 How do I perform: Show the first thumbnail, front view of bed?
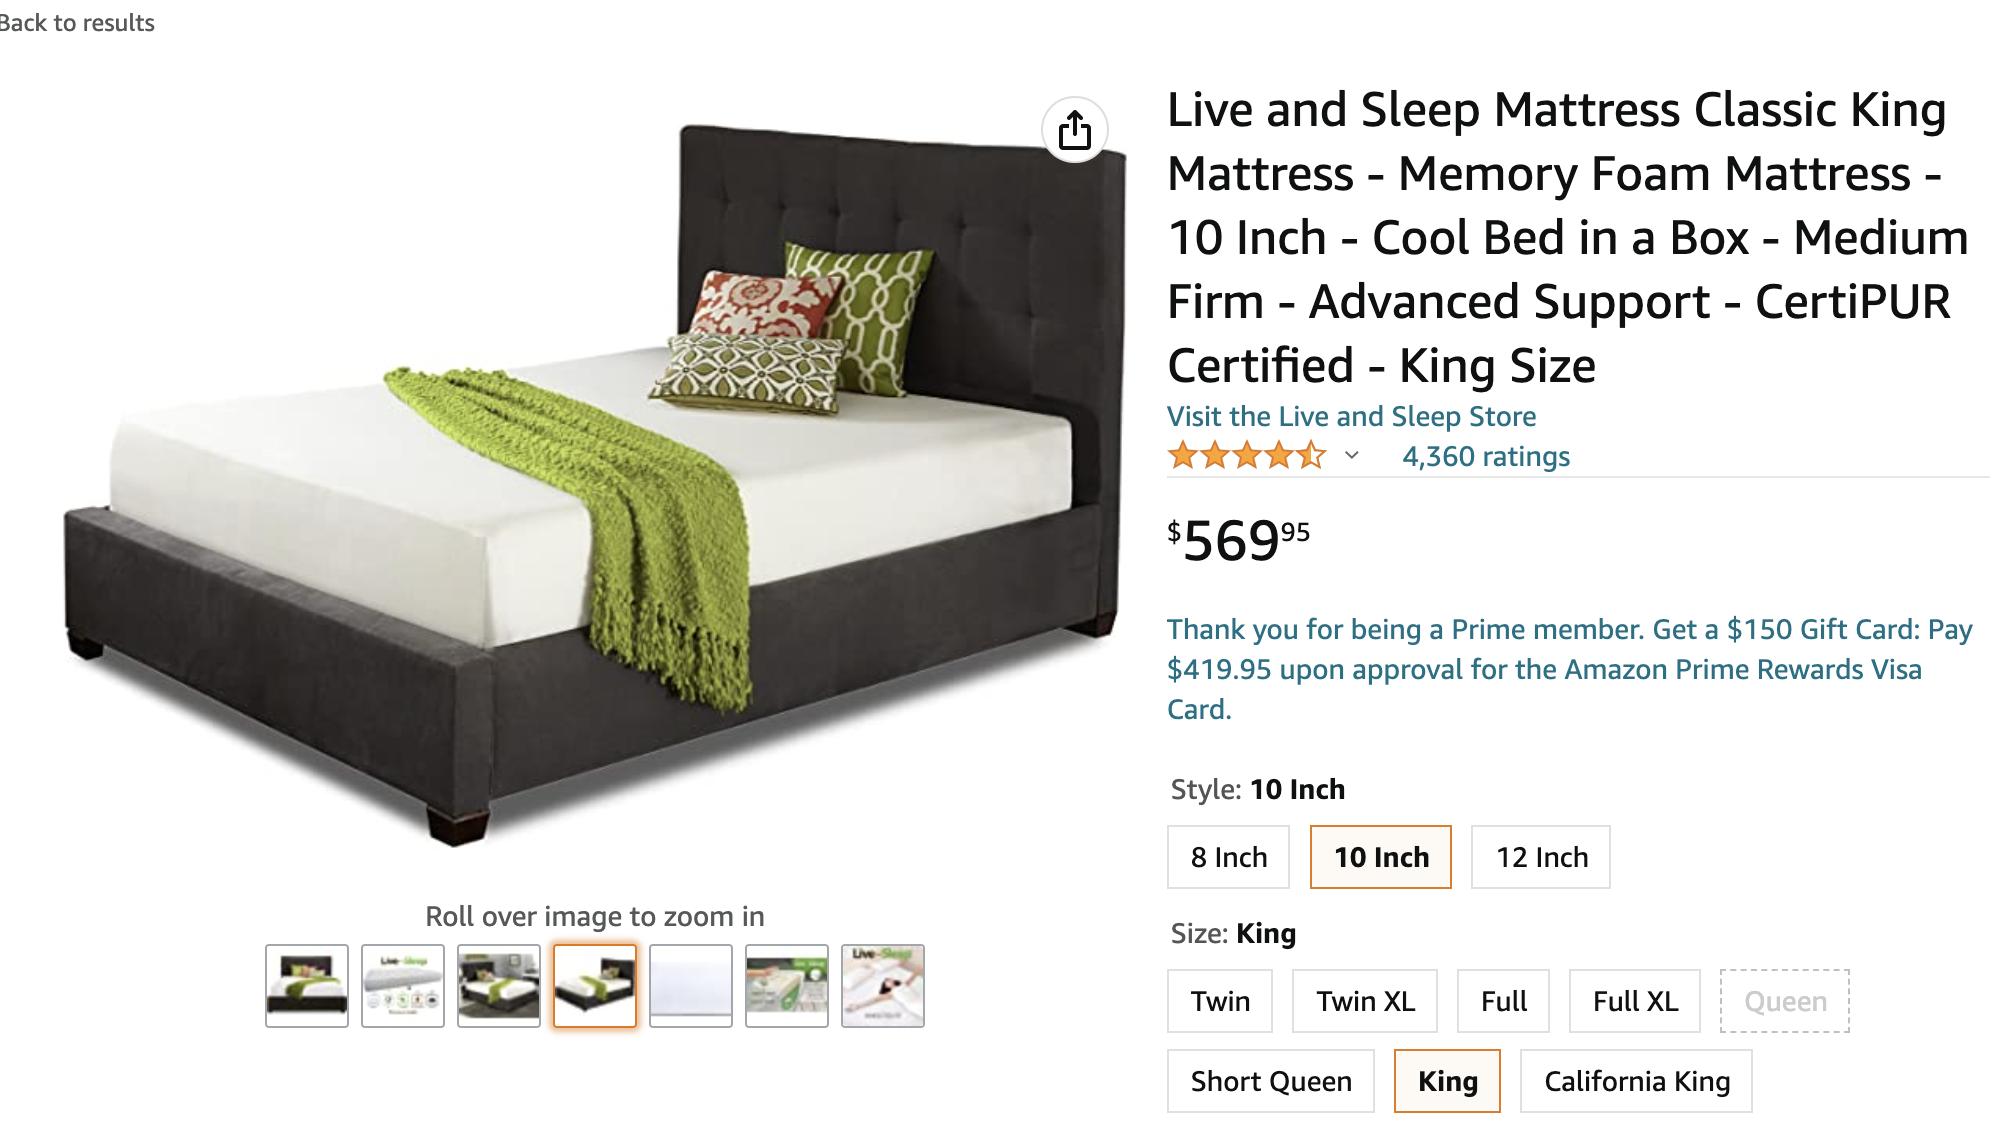(307, 986)
